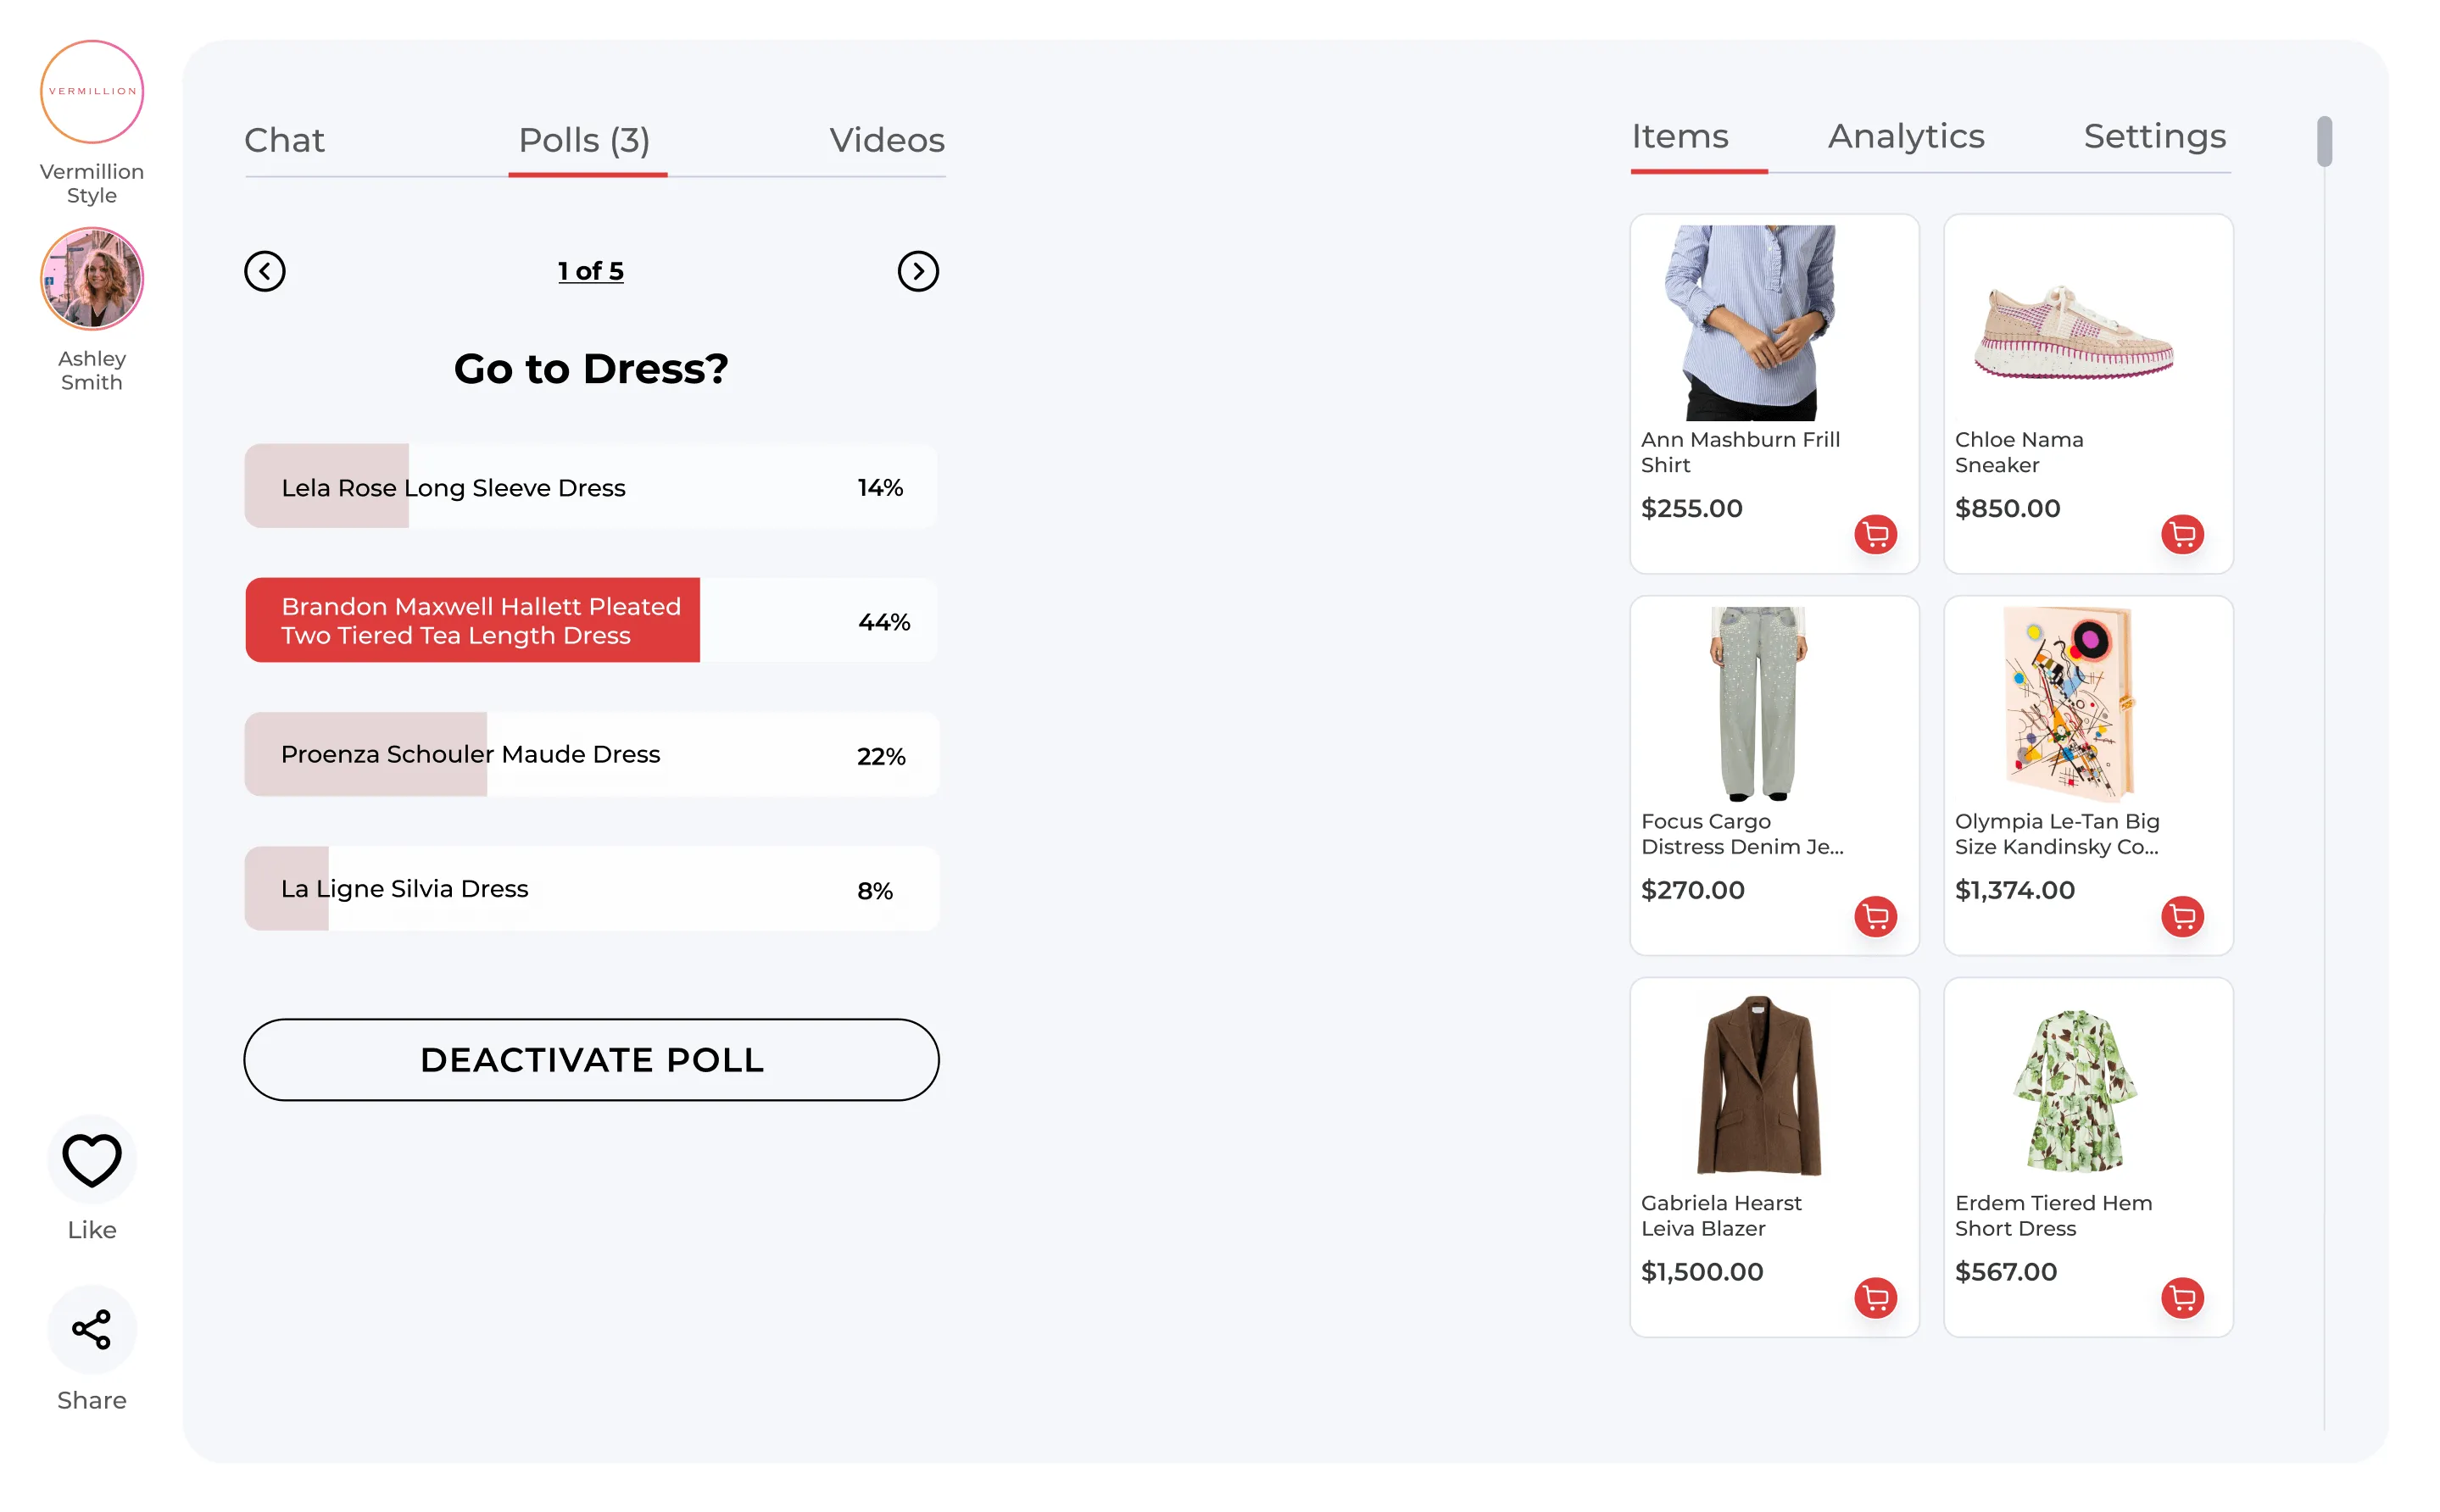Switch to the Analytics tab
Viewport: 2440px width, 1512px height.
pos(1905,137)
